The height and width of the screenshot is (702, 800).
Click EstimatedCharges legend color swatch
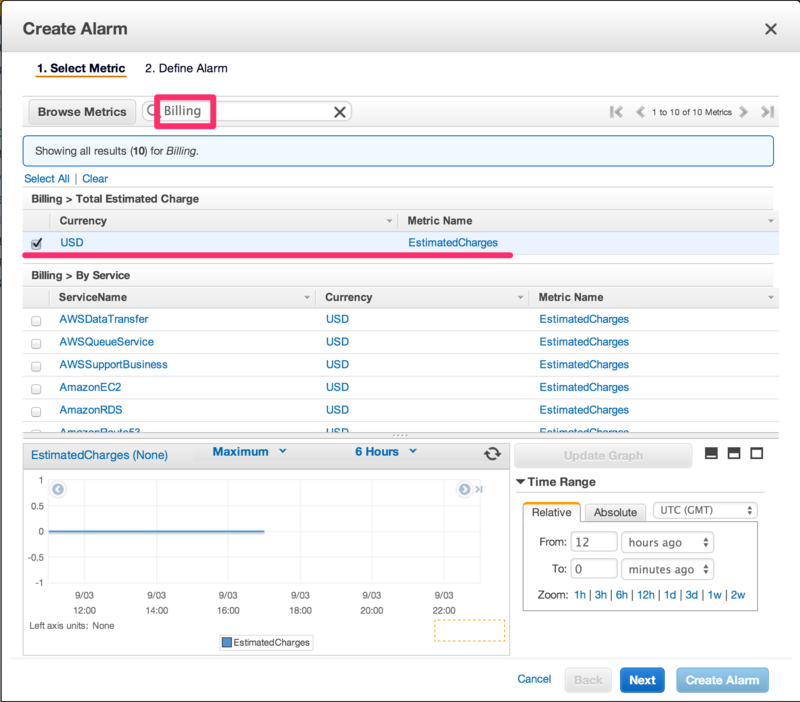tap(227, 642)
